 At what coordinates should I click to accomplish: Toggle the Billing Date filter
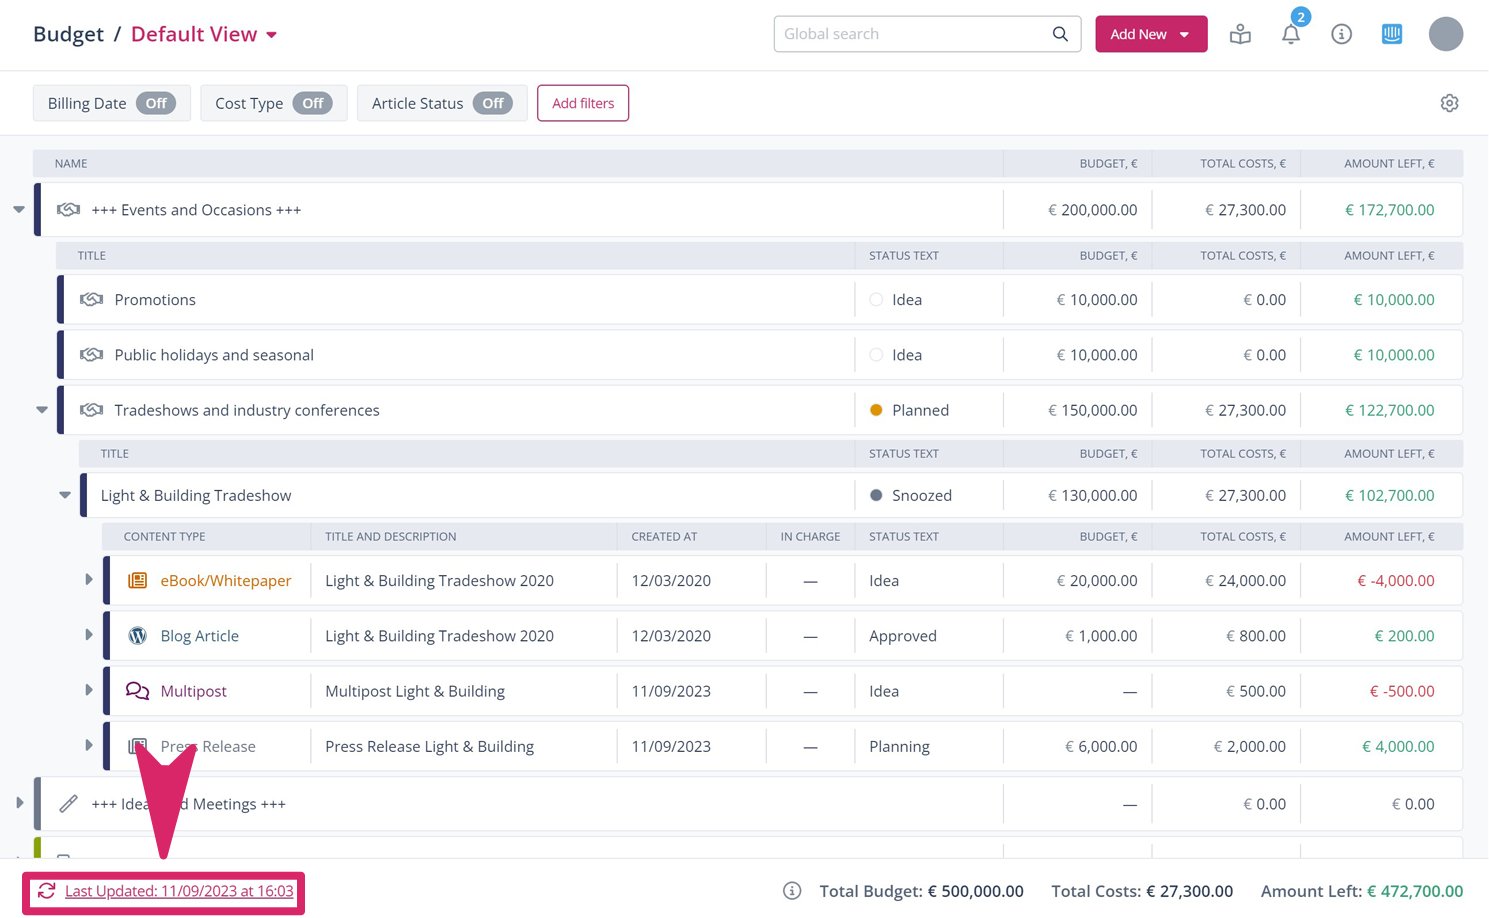tap(156, 103)
